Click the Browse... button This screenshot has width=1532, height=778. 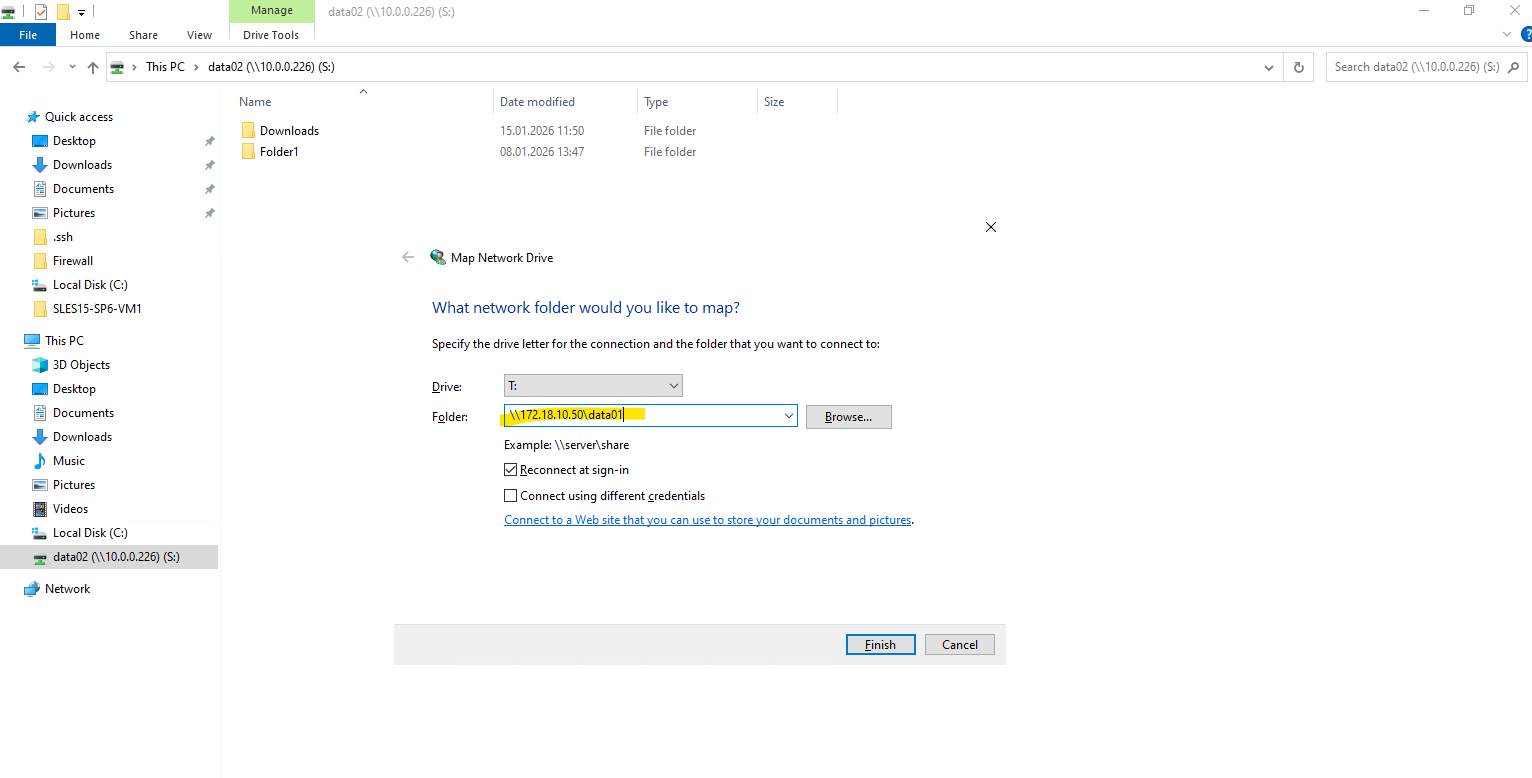pos(848,417)
